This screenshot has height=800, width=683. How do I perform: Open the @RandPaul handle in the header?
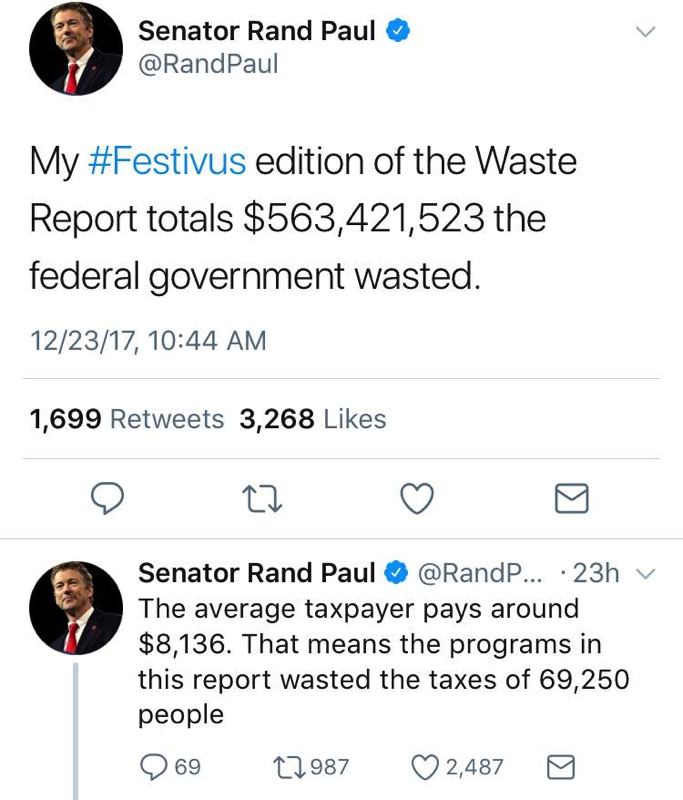pos(208,64)
